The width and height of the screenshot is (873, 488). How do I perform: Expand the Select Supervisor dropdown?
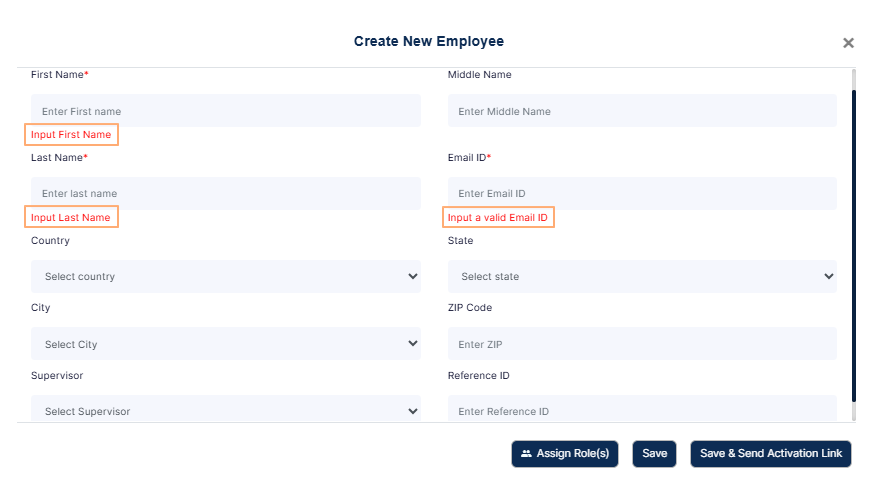pyautogui.click(x=225, y=410)
